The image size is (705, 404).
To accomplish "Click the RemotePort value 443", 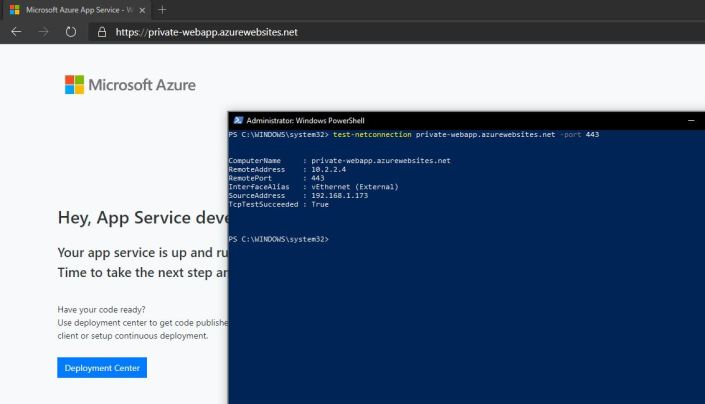I will [317, 178].
